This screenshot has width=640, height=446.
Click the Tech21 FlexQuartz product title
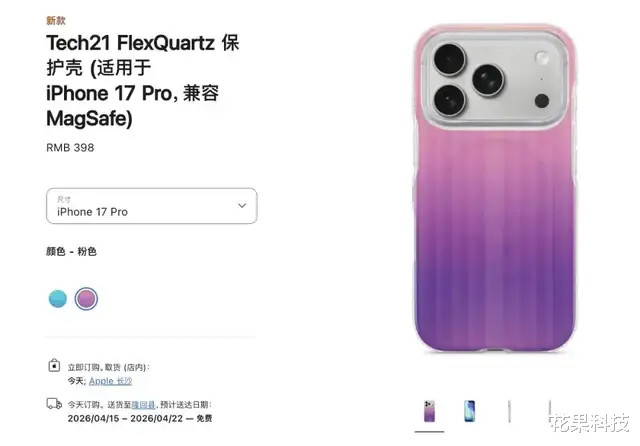click(x=142, y=81)
